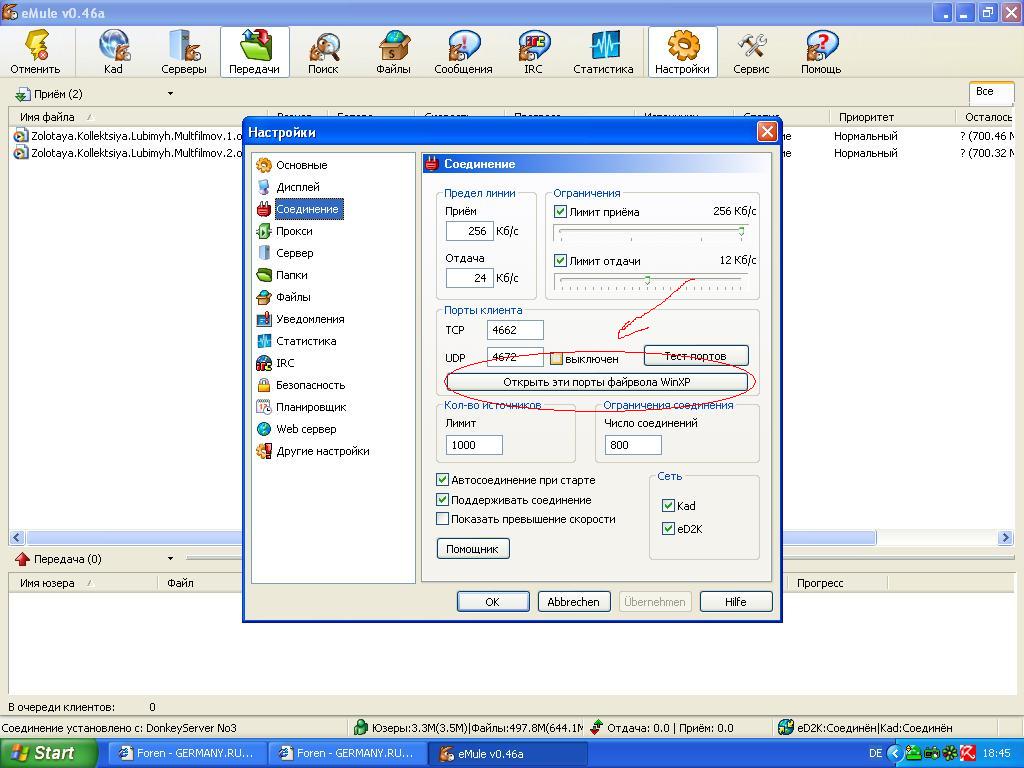Open the Сообщения messages toolbar icon

click(x=463, y=52)
